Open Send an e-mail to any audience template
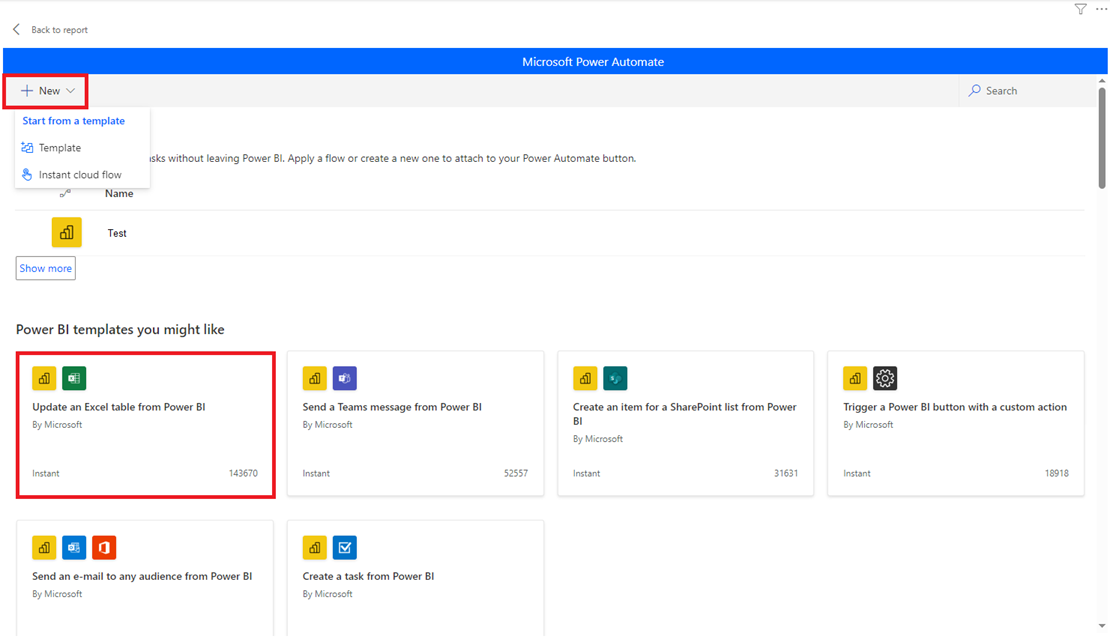Image resolution: width=1110 pixels, height=639 pixels. coord(145,579)
